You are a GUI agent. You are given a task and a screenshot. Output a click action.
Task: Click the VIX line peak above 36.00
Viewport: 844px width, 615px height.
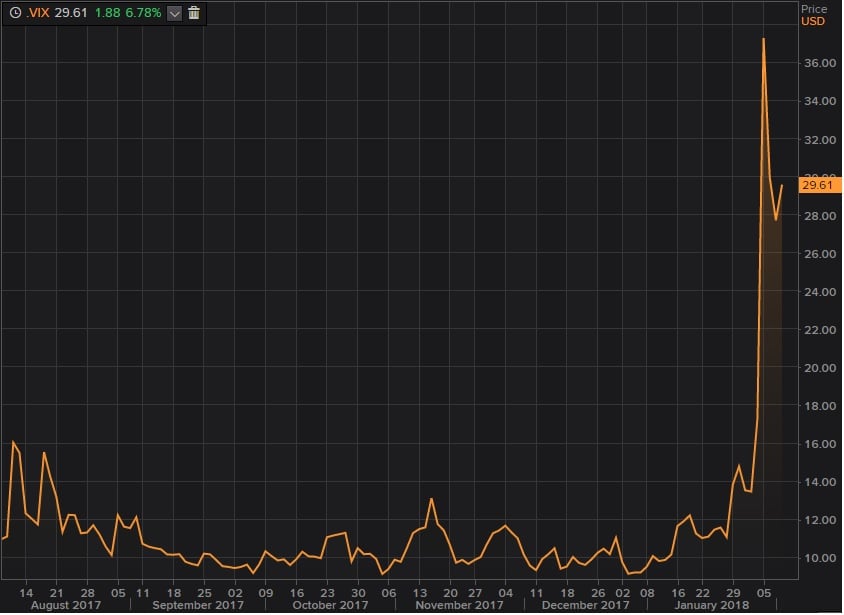click(x=763, y=39)
